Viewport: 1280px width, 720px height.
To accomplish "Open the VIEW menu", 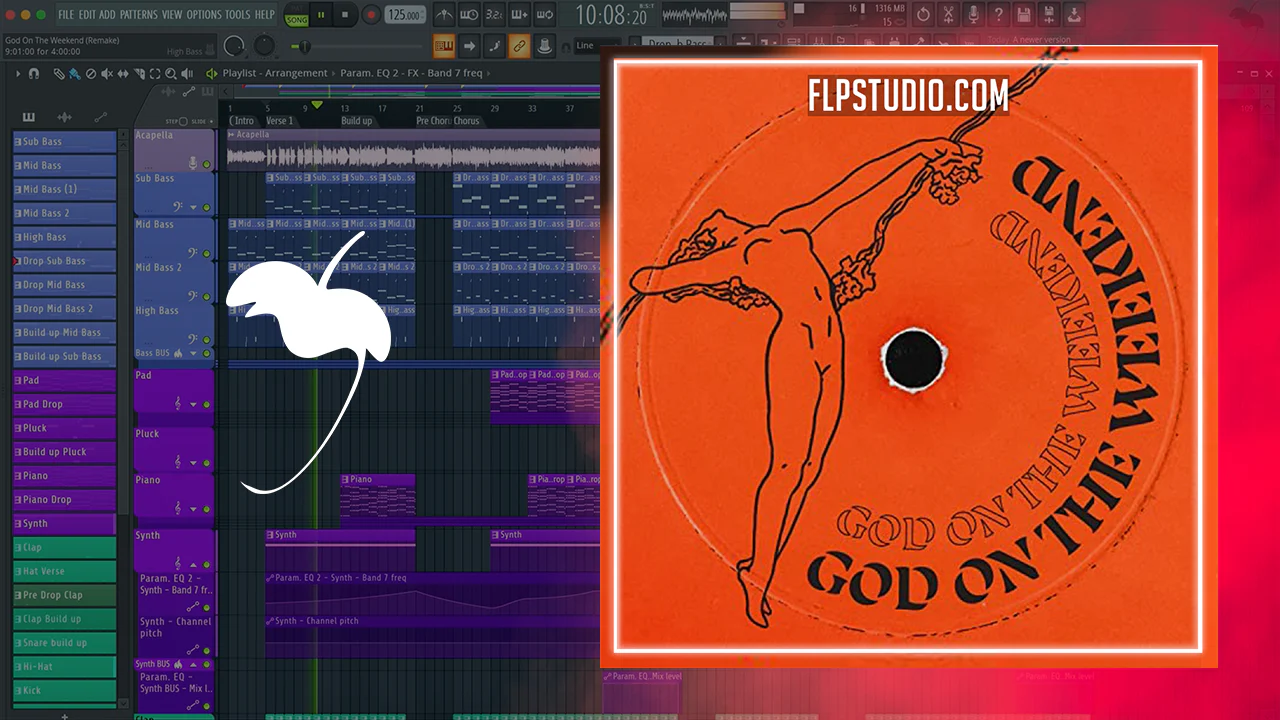I will (x=172, y=15).
